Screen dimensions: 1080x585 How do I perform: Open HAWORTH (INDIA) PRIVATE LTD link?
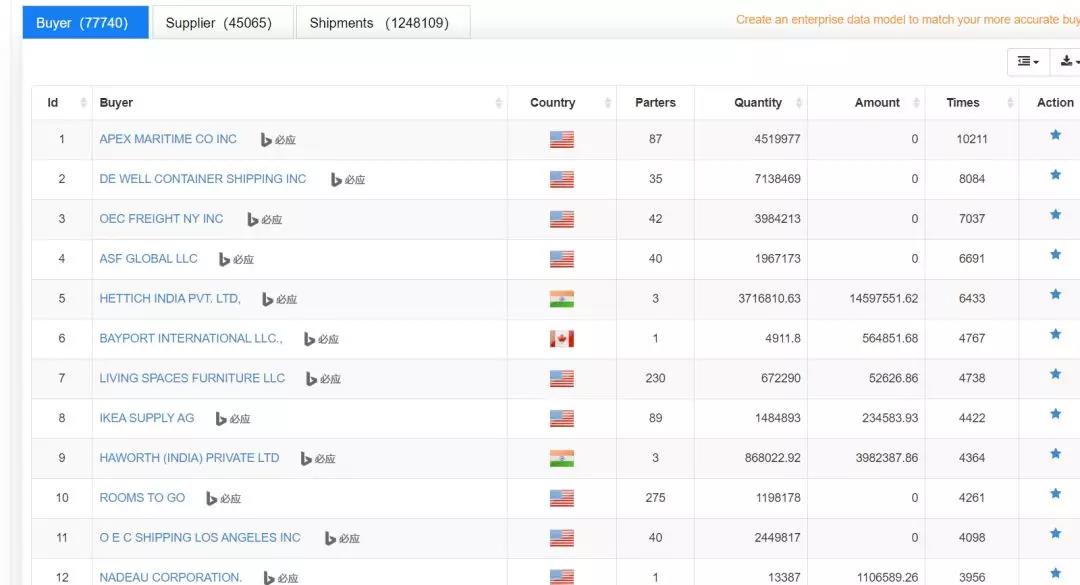189,458
